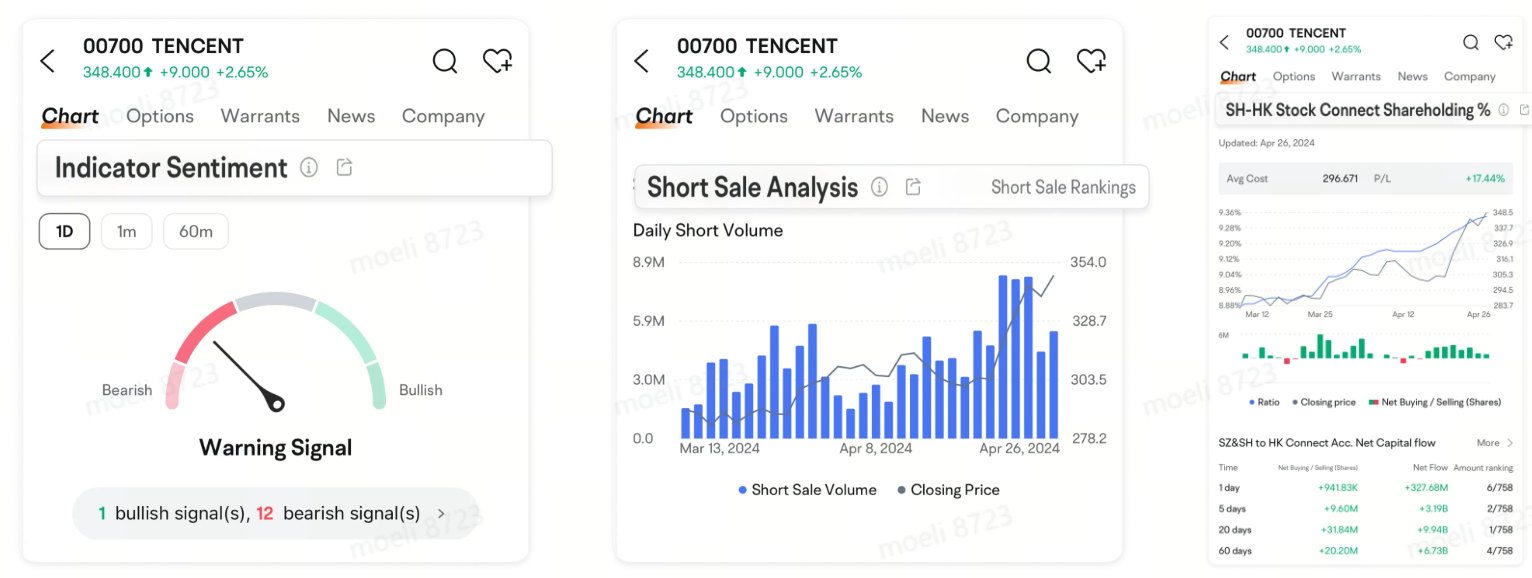Image resolution: width=1532 pixels, height=578 pixels.
Task: Click the Avg Cost value 296.671
Action: tap(1340, 179)
